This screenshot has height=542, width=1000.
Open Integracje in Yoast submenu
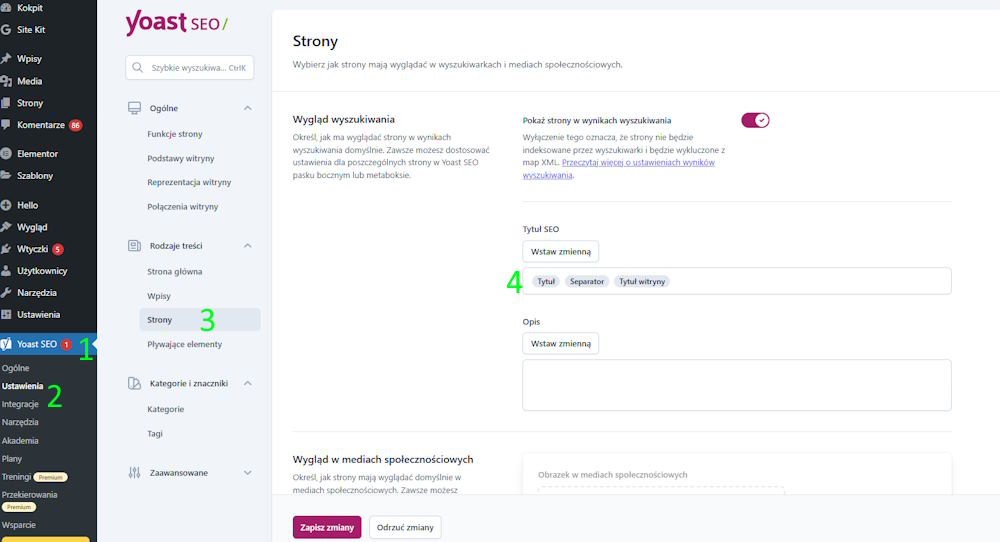click(x=20, y=404)
